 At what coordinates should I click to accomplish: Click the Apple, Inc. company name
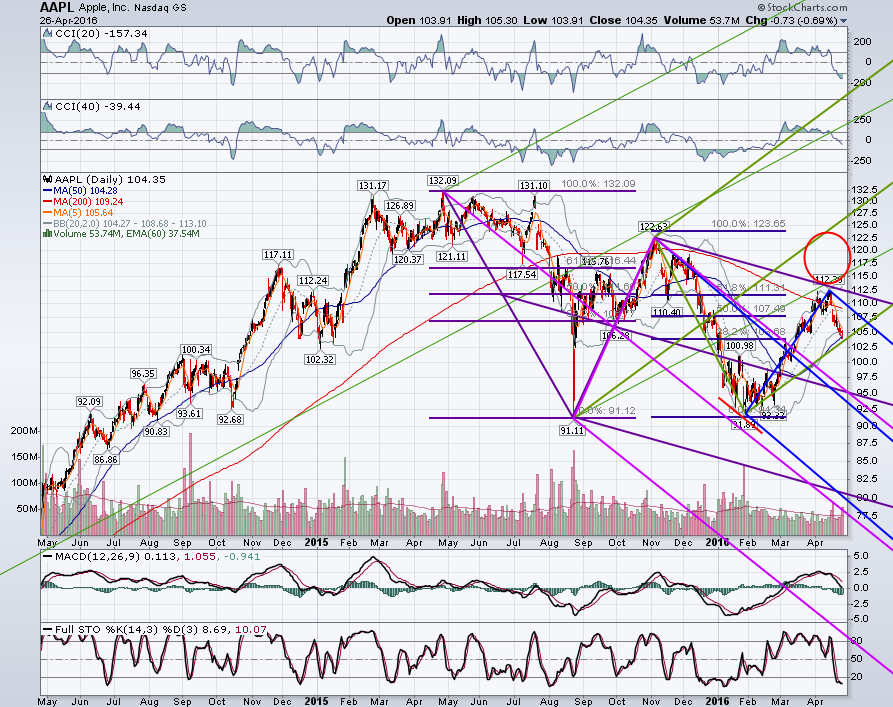[104, 8]
